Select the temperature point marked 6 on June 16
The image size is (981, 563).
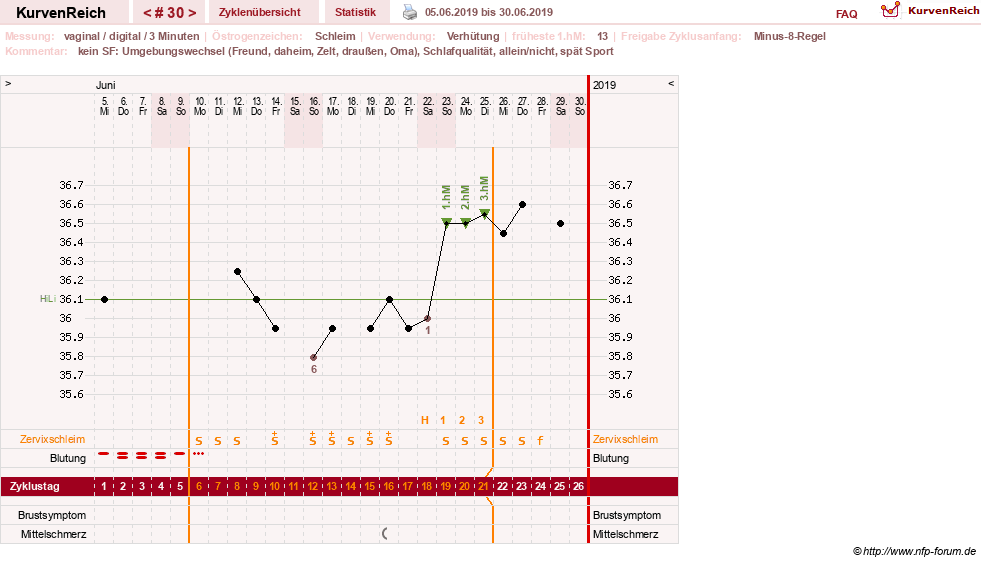point(313,358)
